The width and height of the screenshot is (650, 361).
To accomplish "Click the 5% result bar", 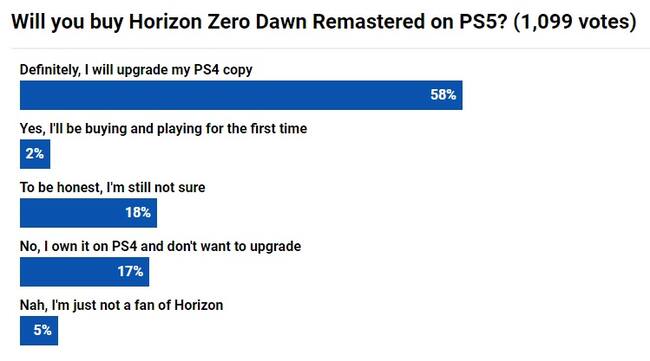I will click(x=39, y=330).
